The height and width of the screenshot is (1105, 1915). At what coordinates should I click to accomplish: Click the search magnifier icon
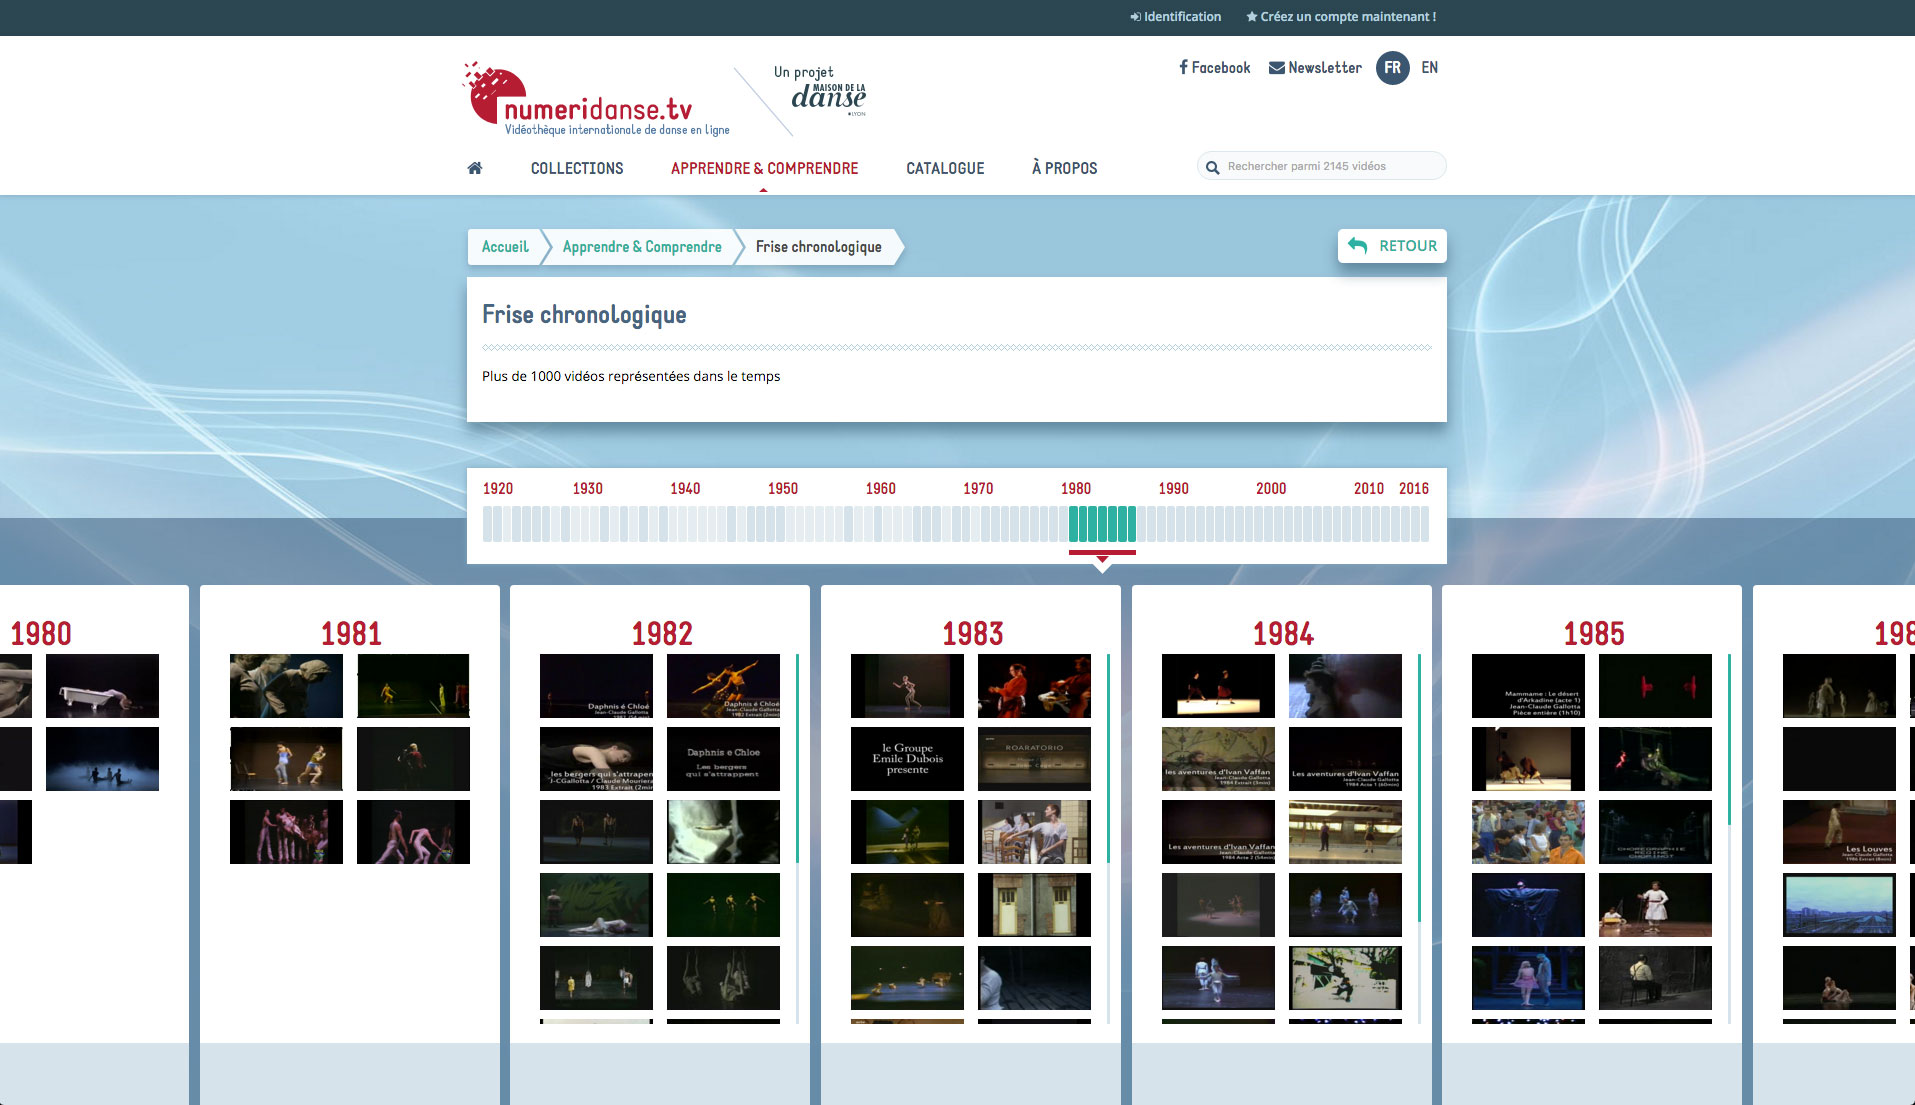click(x=1212, y=167)
